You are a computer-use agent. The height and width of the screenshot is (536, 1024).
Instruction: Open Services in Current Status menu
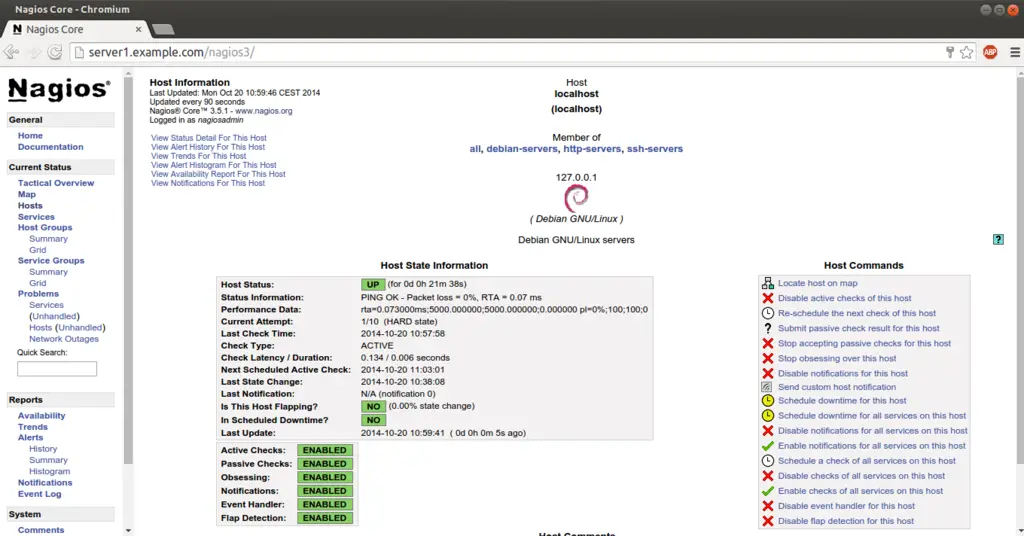pyautogui.click(x=36, y=217)
